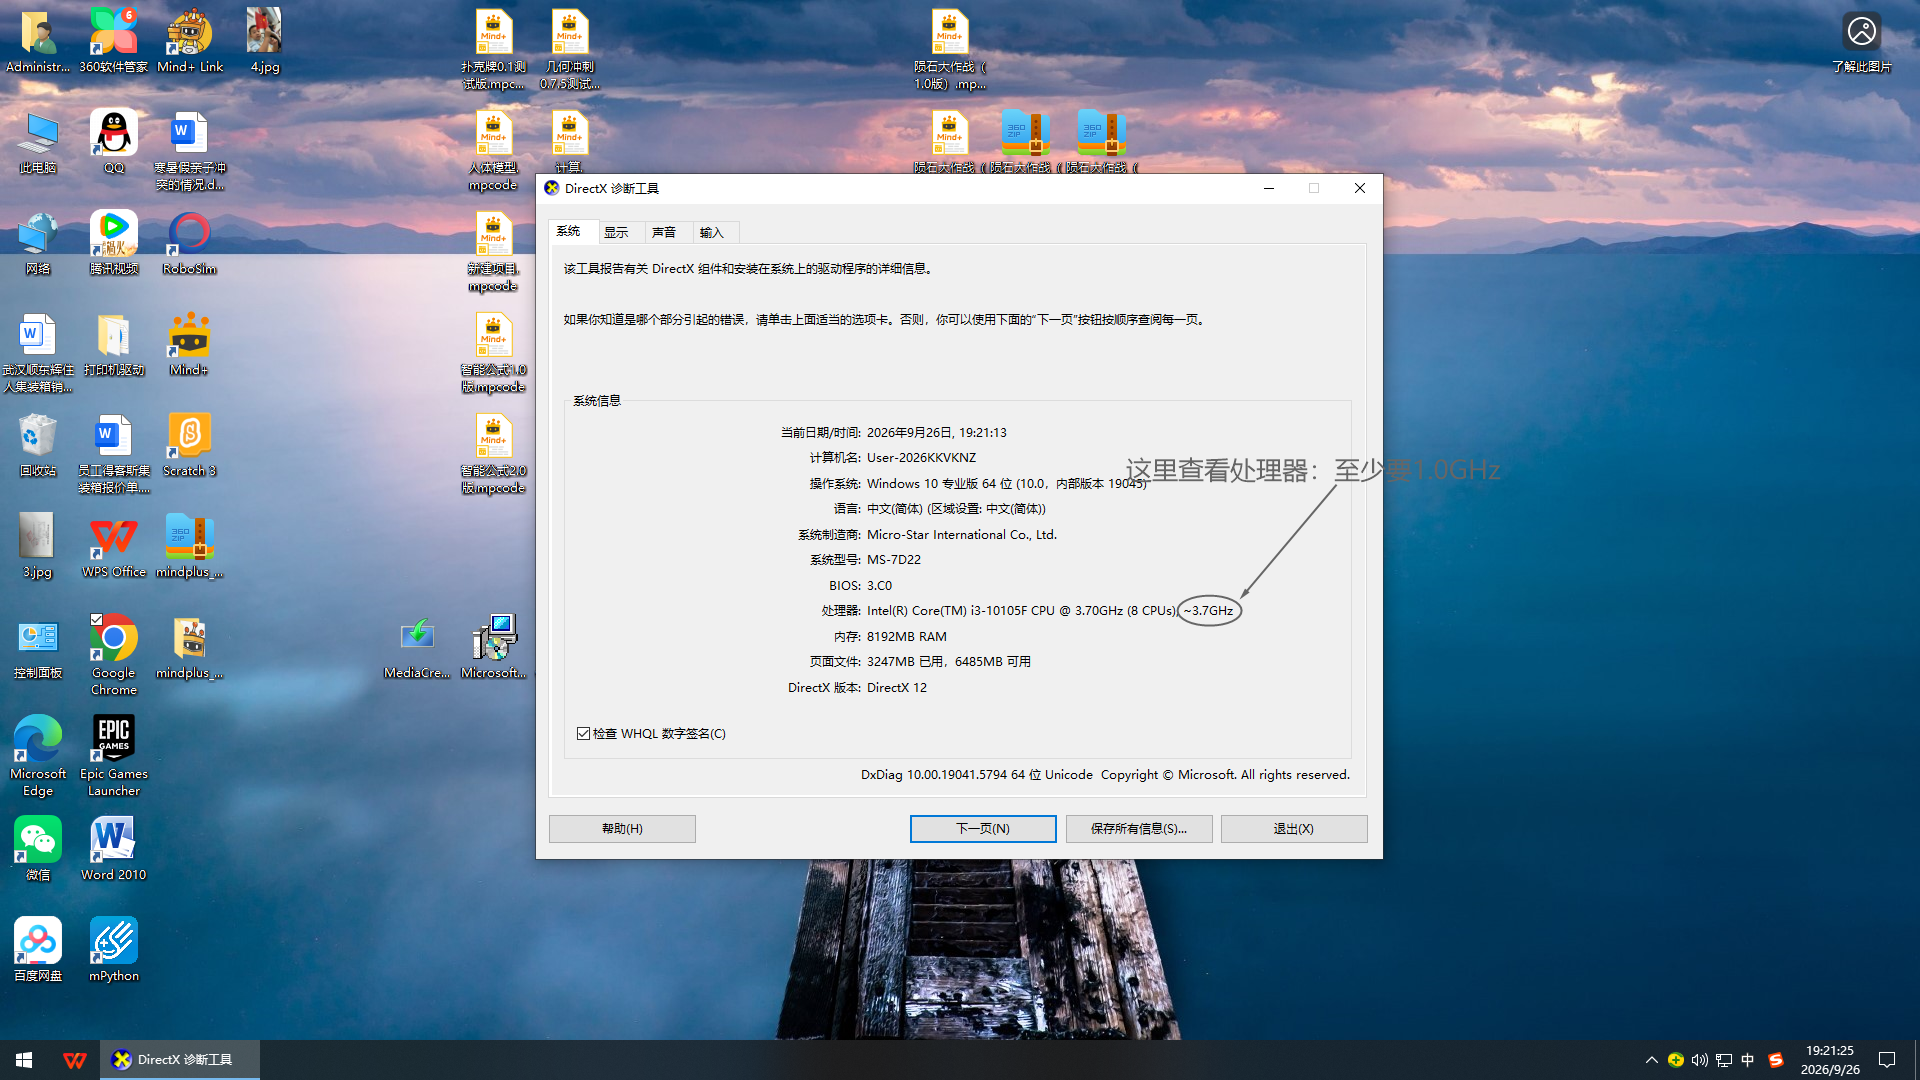Open the 百度网盘 desktop icon
The width and height of the screenshot is (1920, 1080).
pyautogui.click(x=38, y=950)
